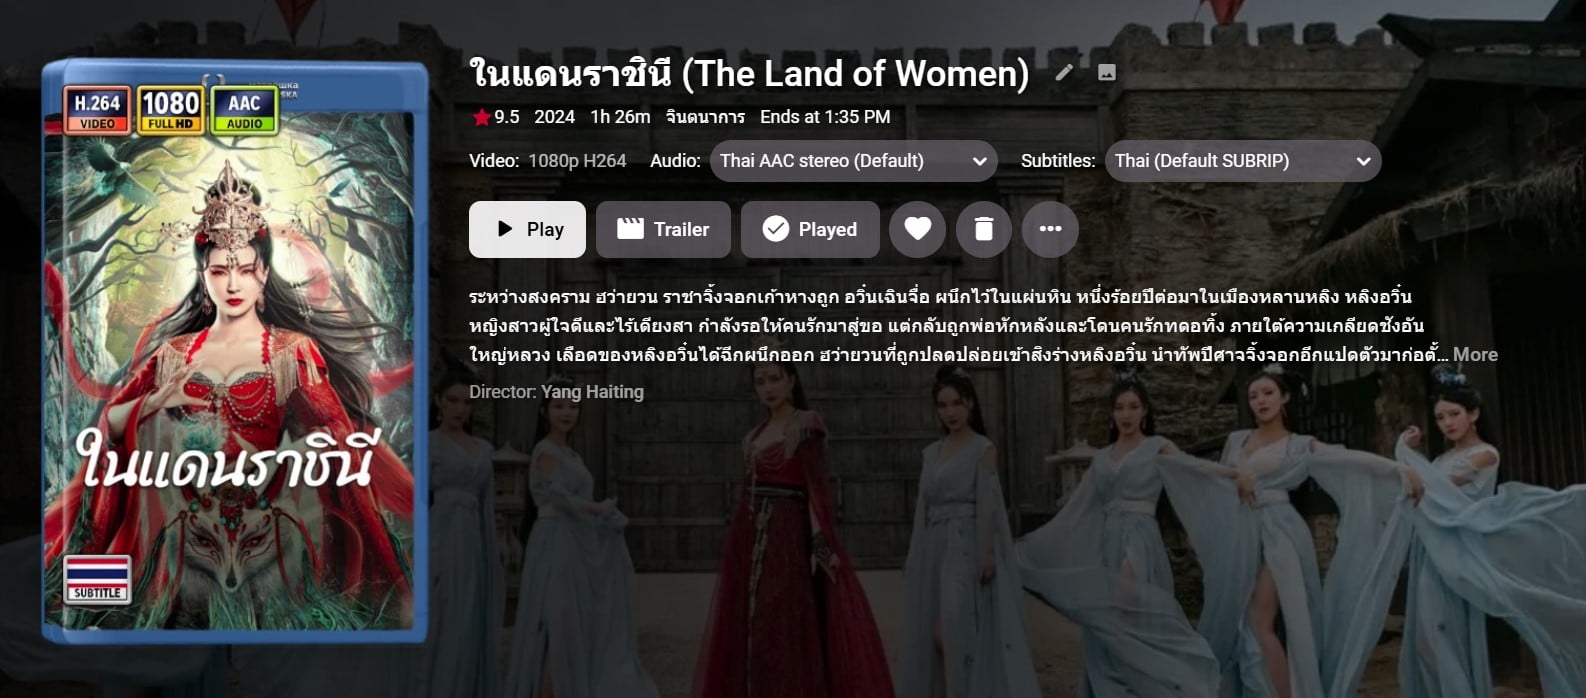Delete movie with the trash icon
This screenshot has height=698, width=1586.
(x=984, y=229)
